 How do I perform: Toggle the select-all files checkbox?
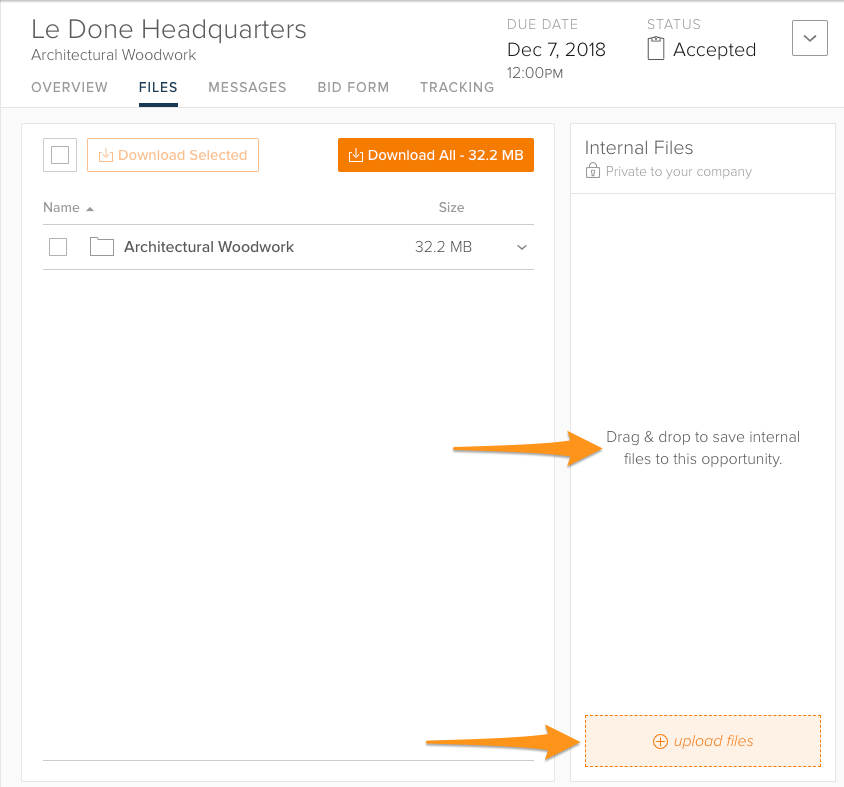[60, 155]
